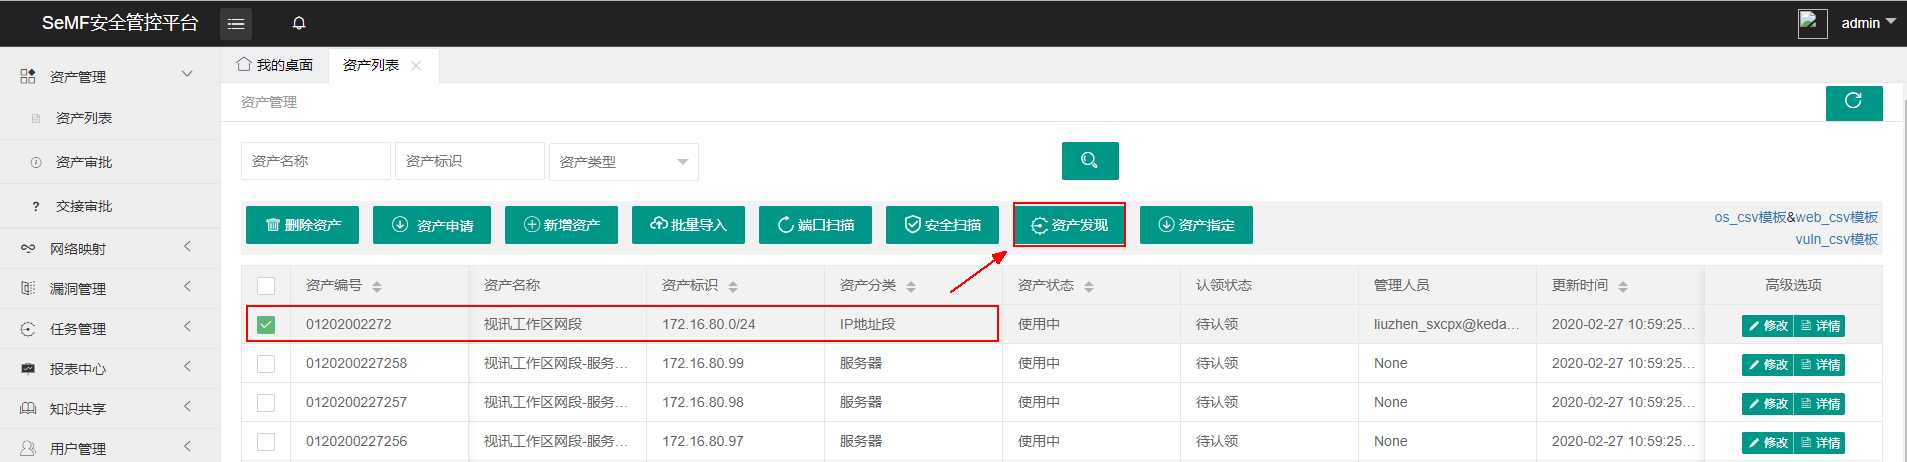Click the 用户管理 person icon in sidebar
This screenshot has width=1907, height=462.
coord(28,448)
